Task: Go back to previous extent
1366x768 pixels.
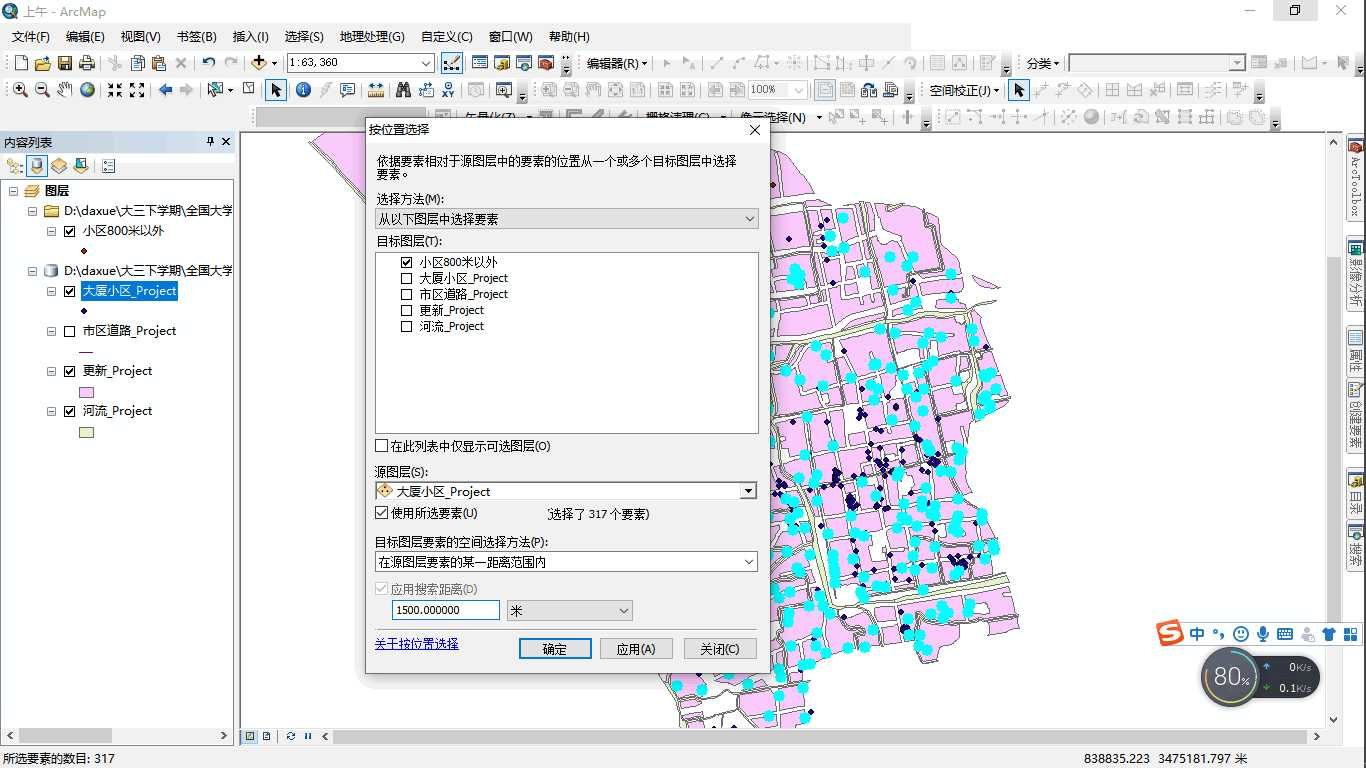Action: click(166, 90)
